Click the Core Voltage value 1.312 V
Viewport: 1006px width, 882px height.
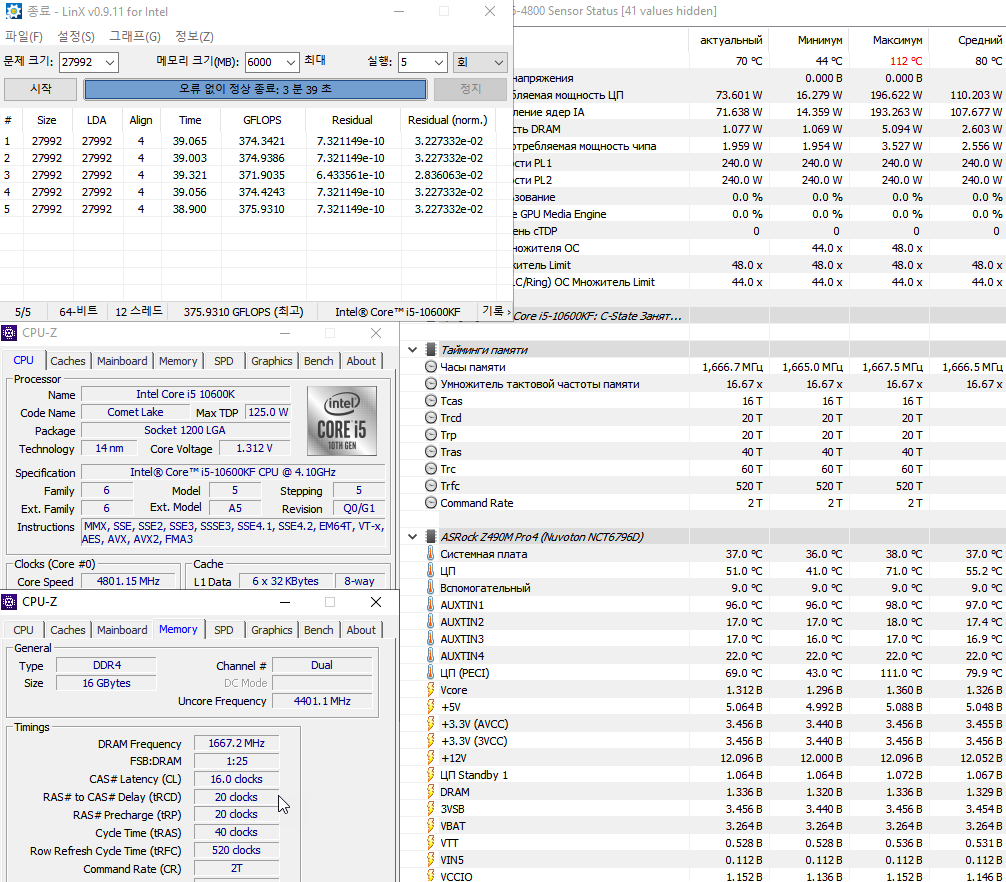coord(254,448)
